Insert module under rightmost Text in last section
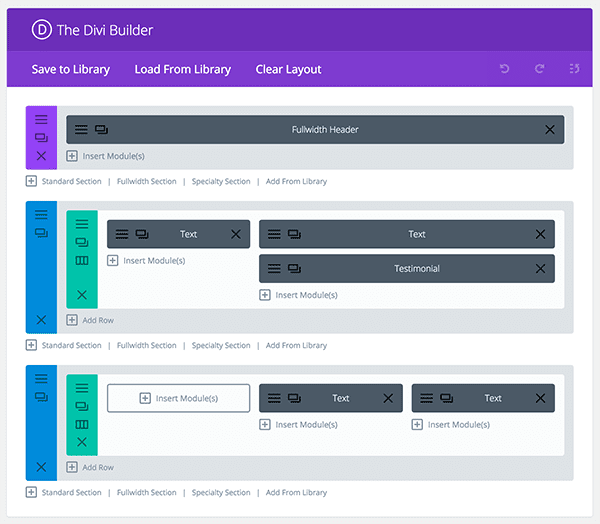The height and width of the screenshot is (524, 600). (451, 424)
